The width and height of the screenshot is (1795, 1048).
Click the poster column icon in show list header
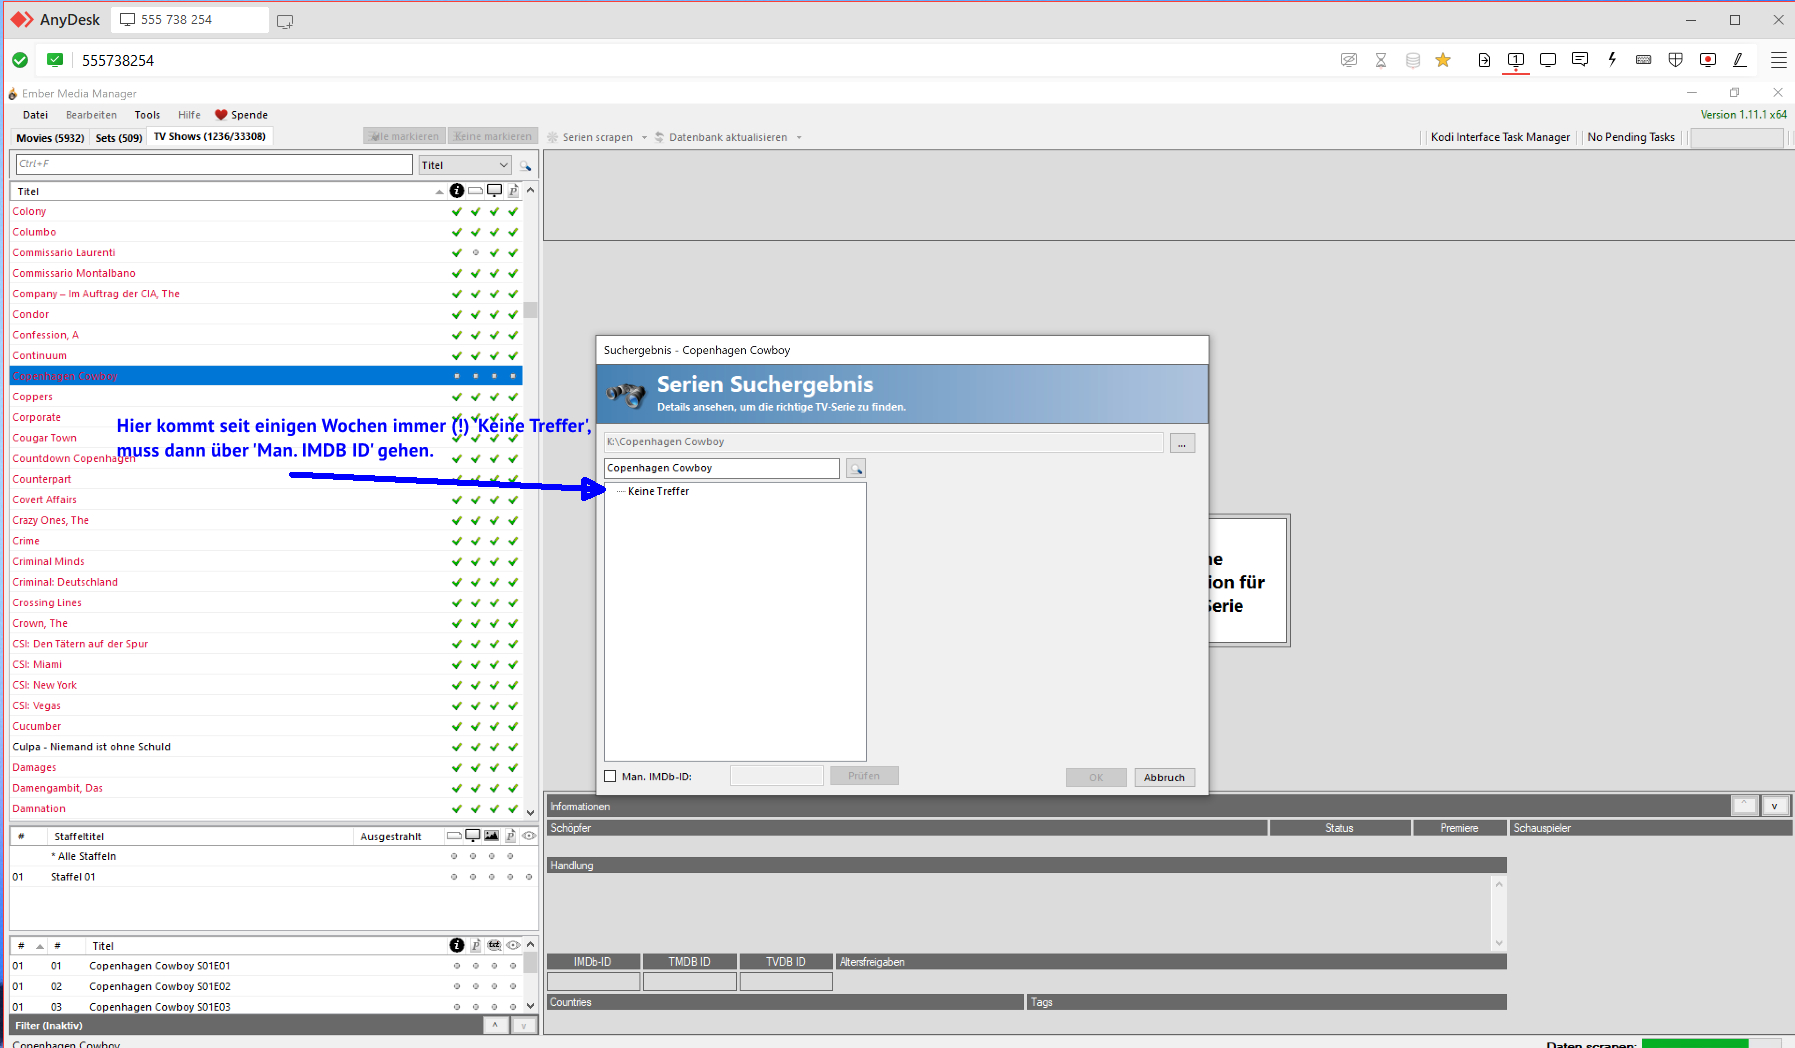[513, 190]
